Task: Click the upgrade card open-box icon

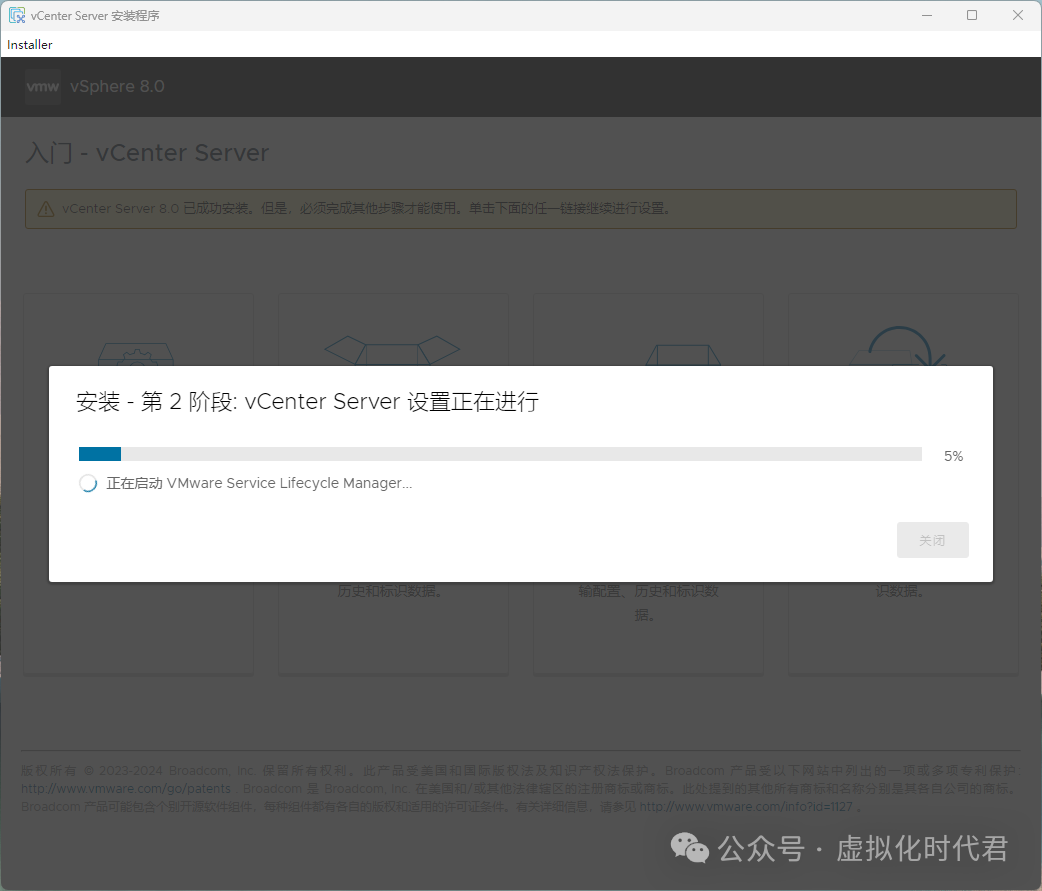Action: tap(392, 350)
